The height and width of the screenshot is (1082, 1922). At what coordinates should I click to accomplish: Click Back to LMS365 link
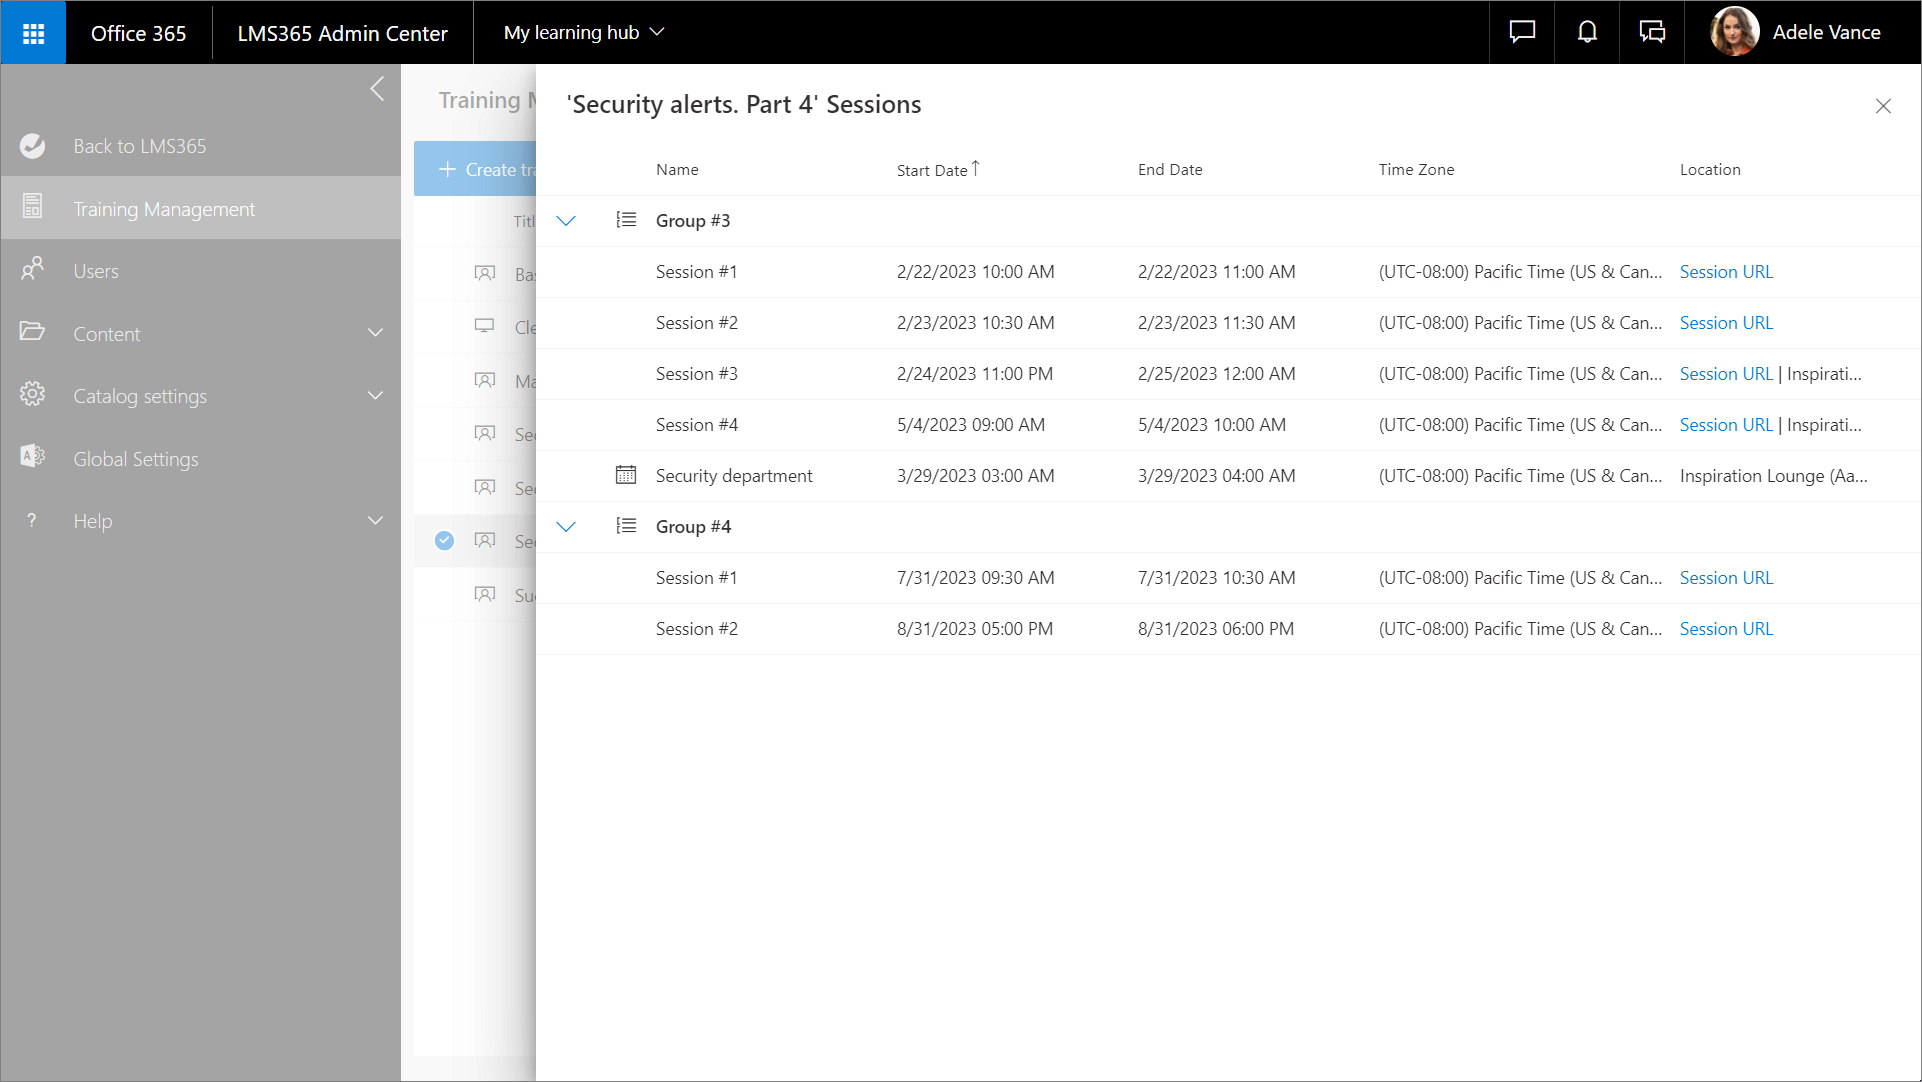pyautogui.click(x=139, y=146)
